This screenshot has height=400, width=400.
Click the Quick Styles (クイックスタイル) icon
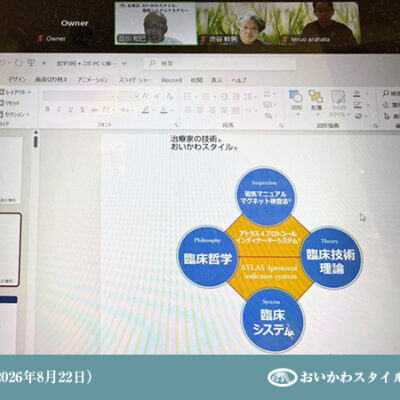pyautogui.click(x=339, y=103)
